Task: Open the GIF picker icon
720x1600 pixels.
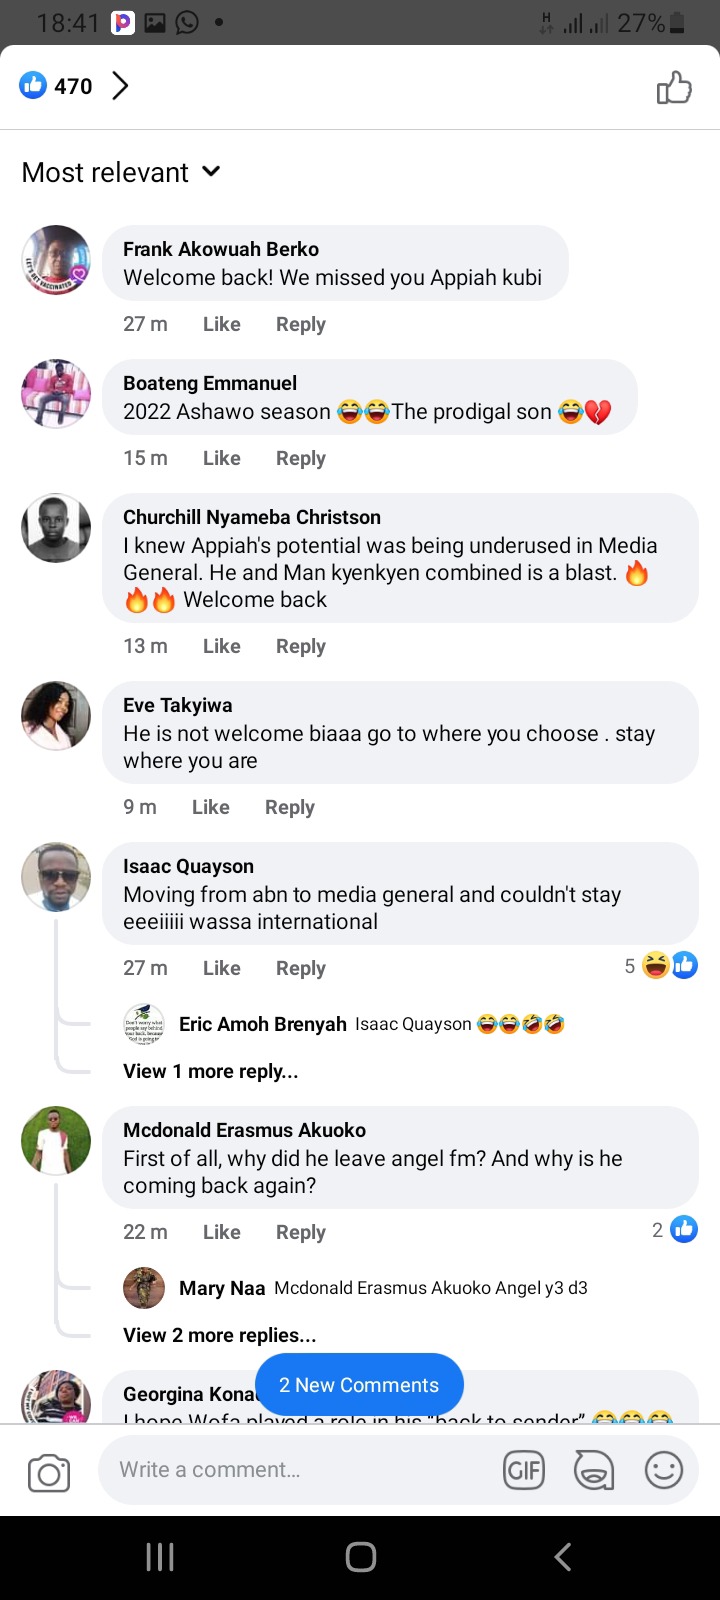Action: coord(524,1470)
